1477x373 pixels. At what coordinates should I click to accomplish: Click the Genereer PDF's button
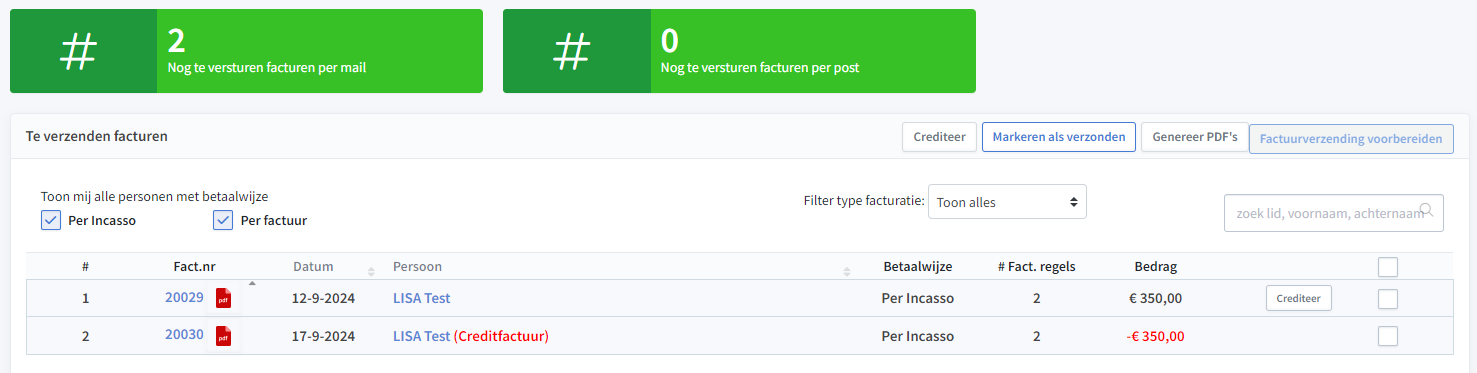tap(1194, 137)
